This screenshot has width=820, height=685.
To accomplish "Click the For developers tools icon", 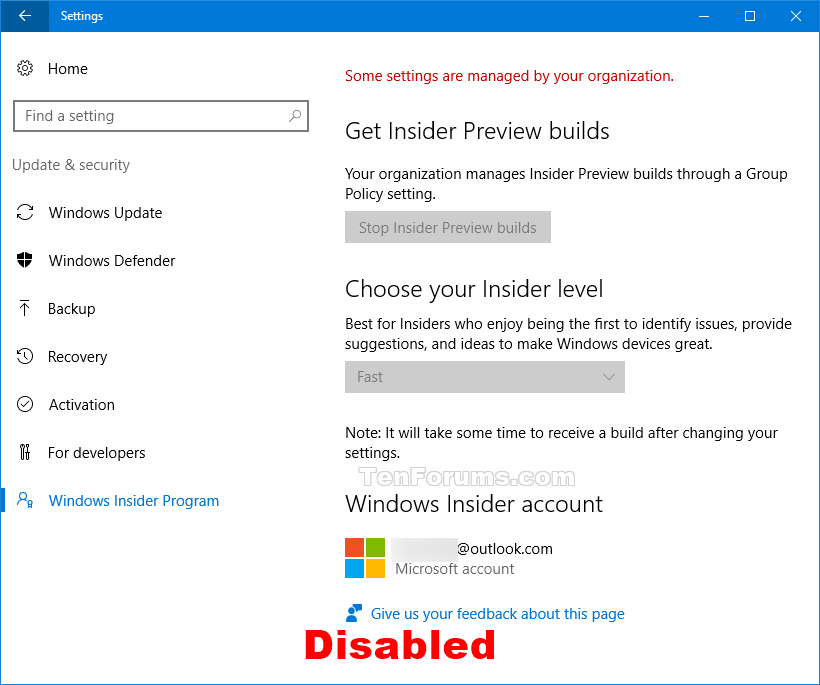I will [x=25, y=452].
